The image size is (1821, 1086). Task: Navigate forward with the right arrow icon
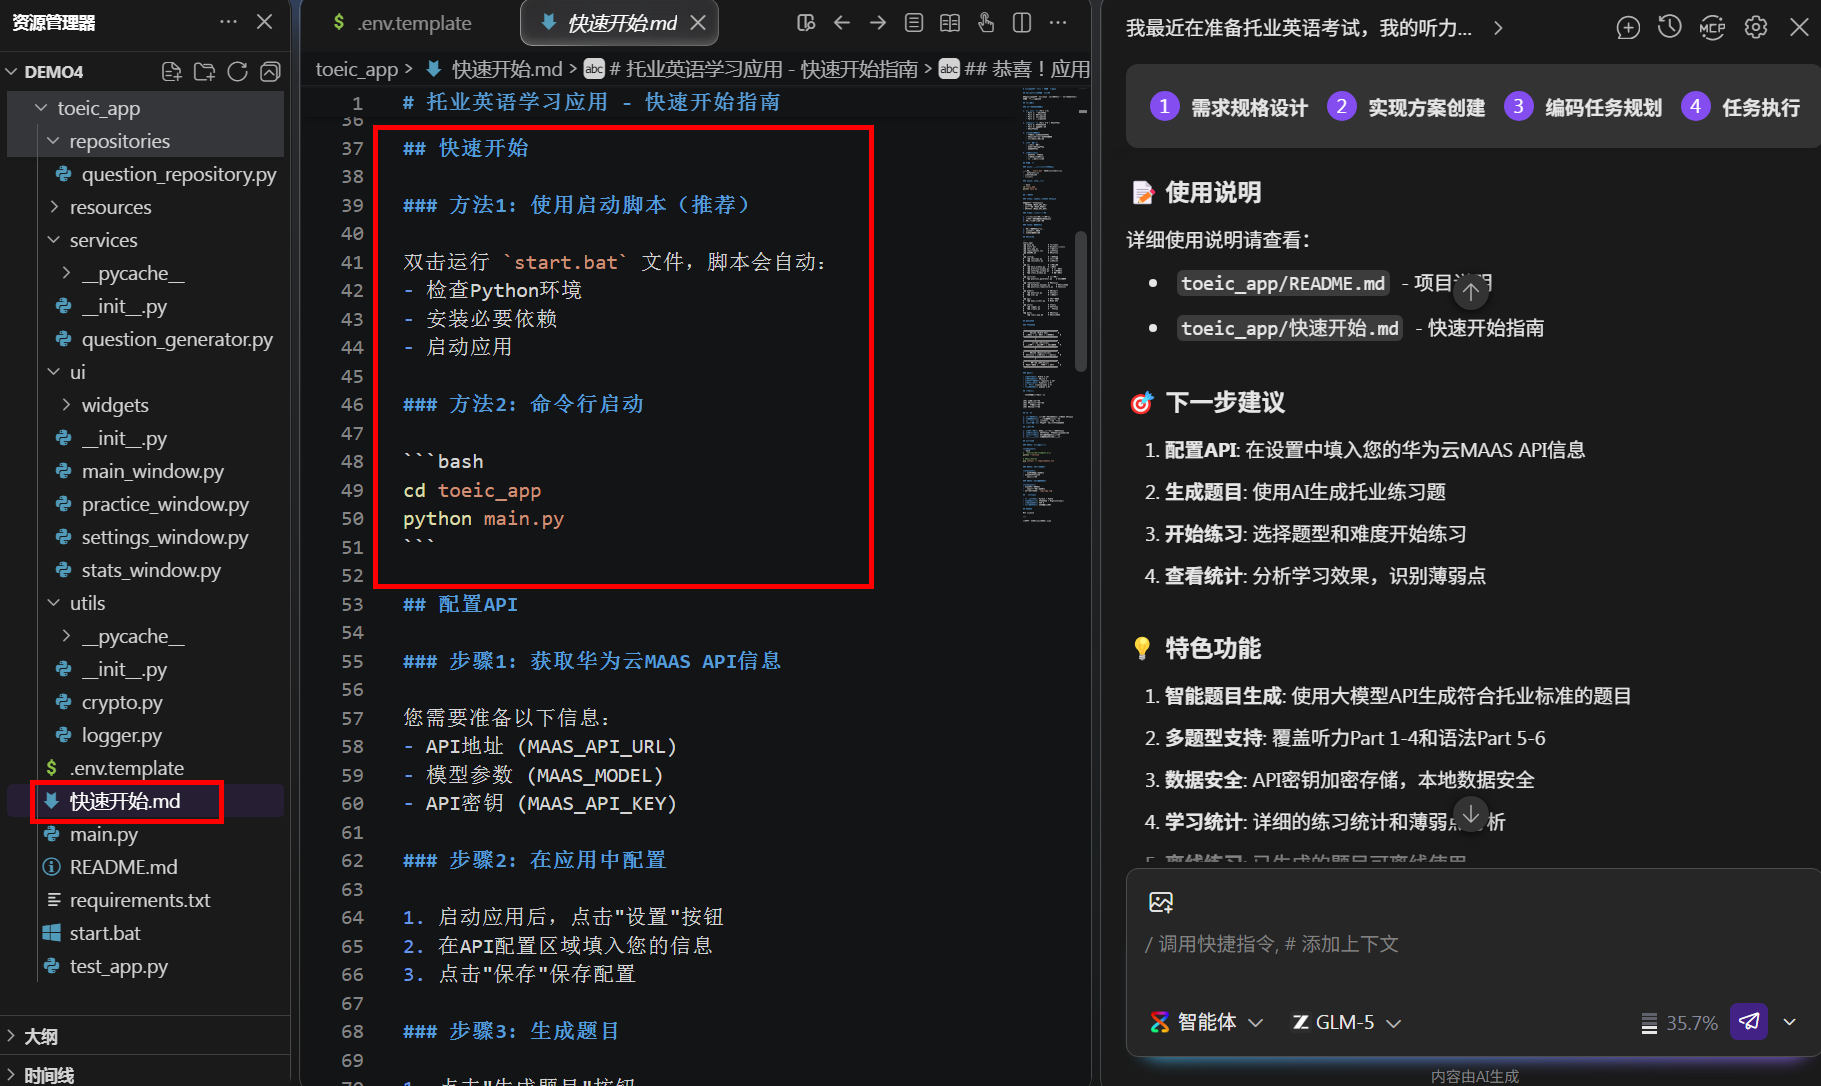tap(878, 22)
